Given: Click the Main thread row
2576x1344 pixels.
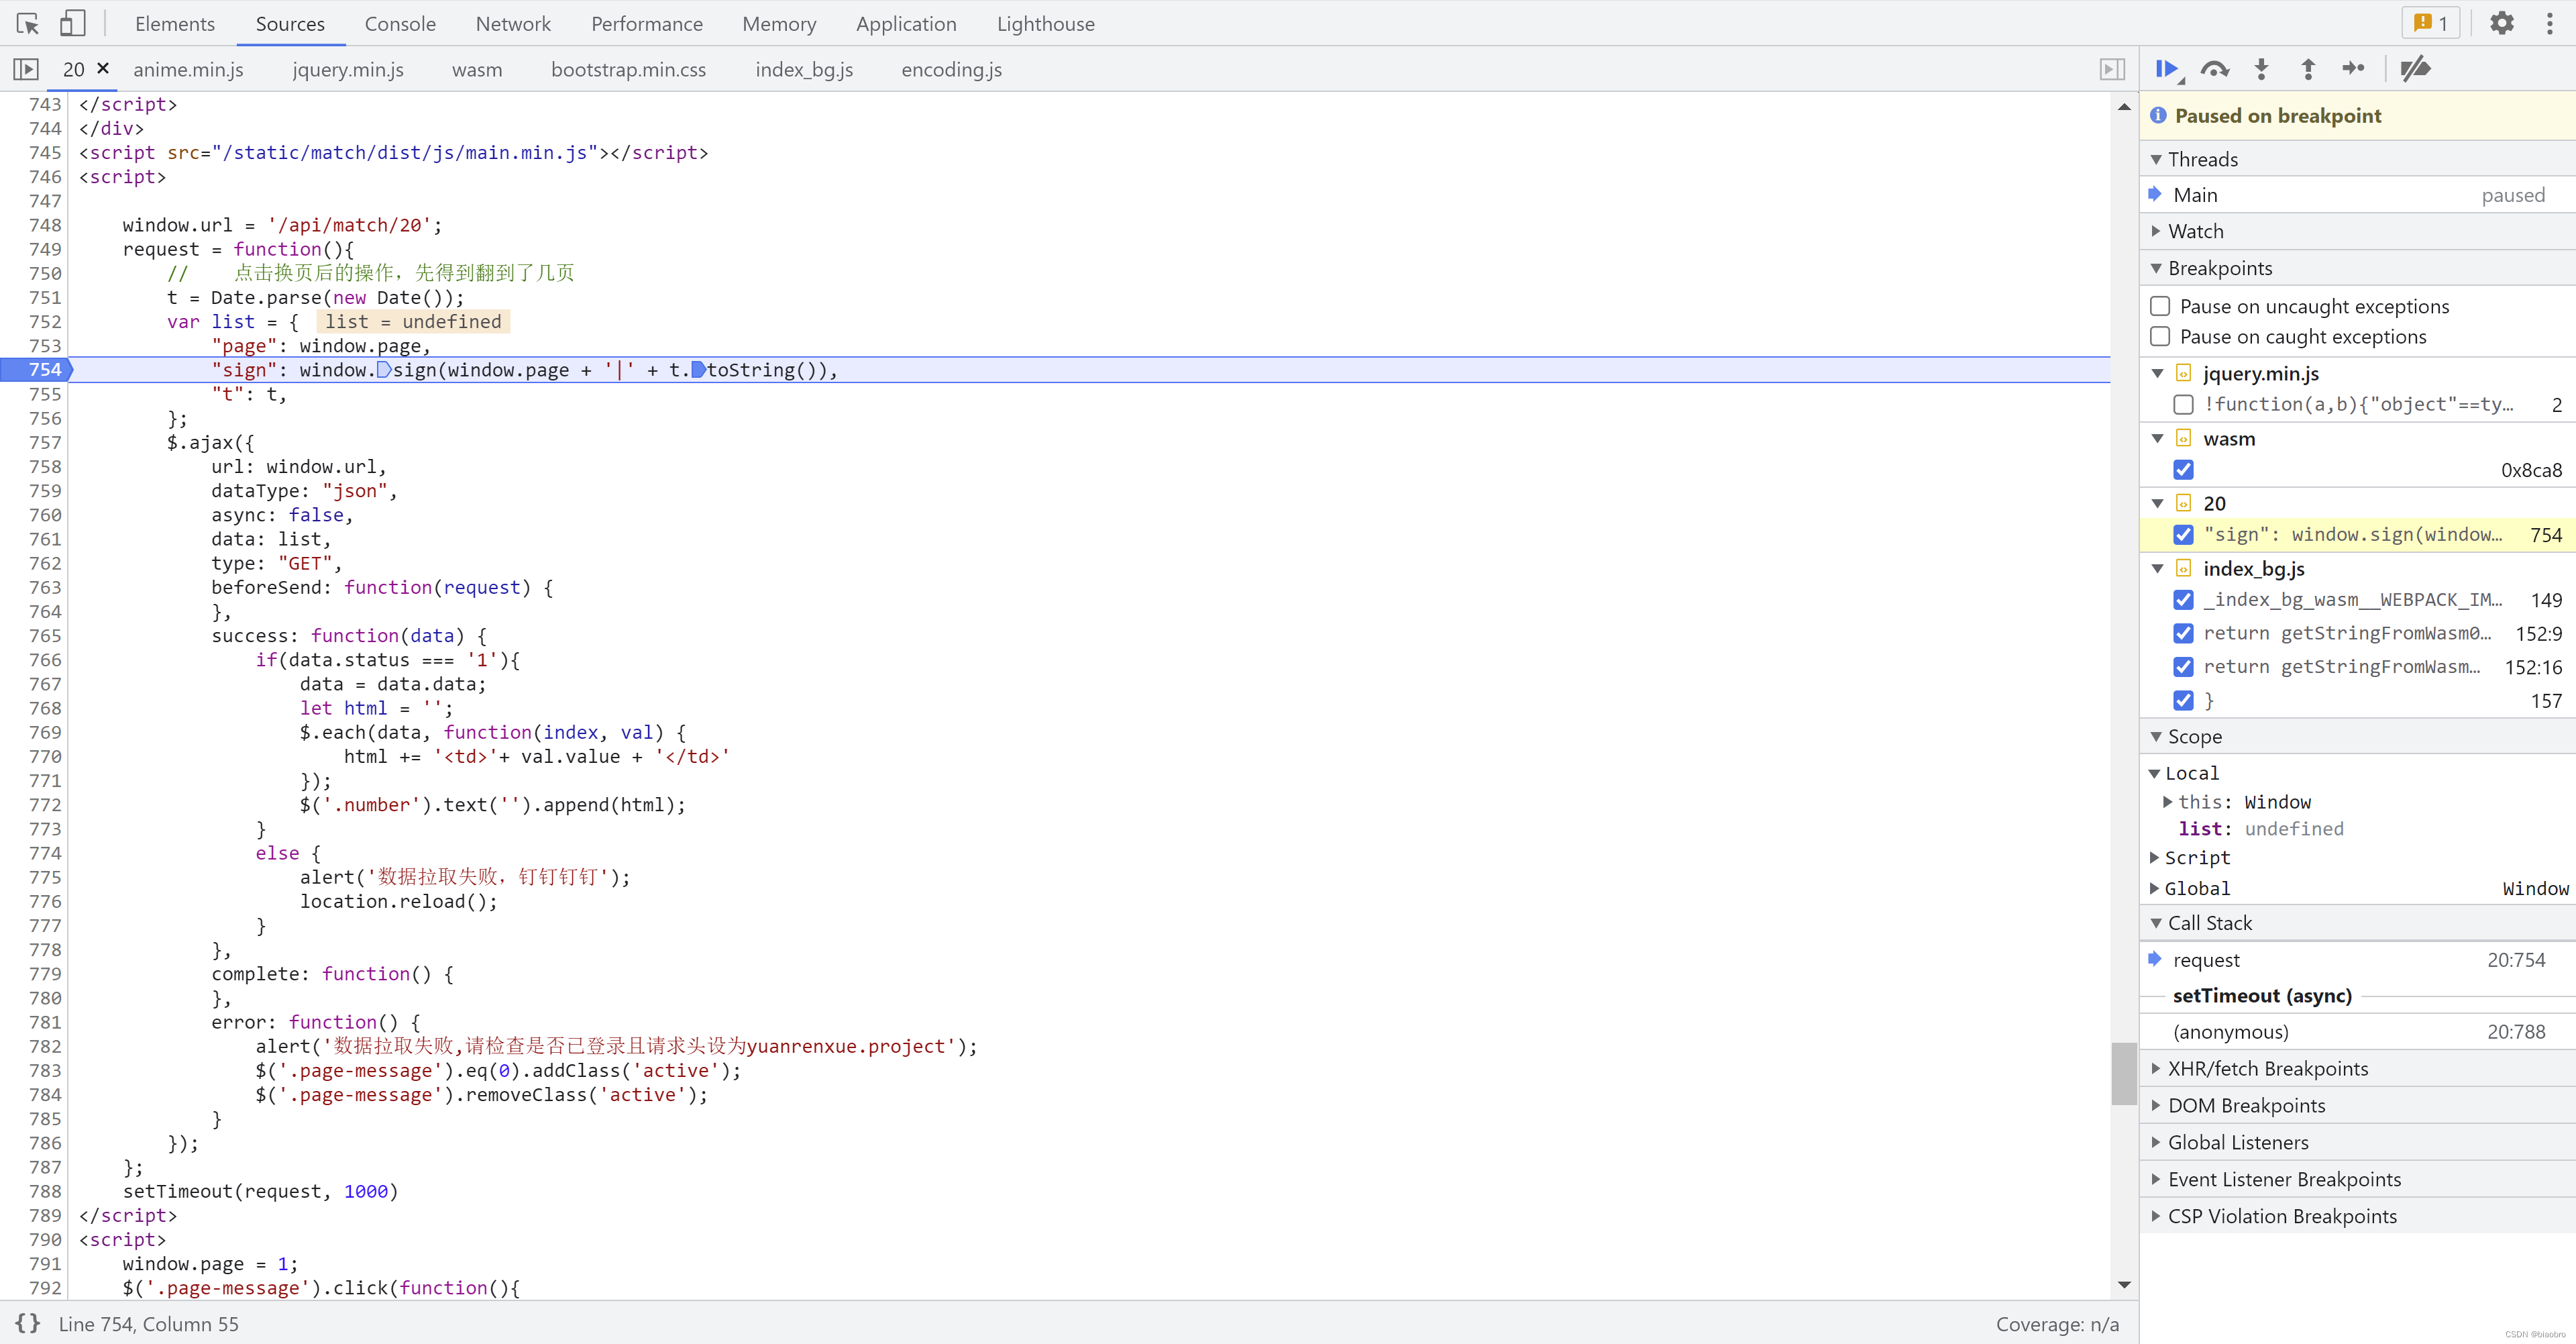Looking at the screenshot, I should [2357, 195].
